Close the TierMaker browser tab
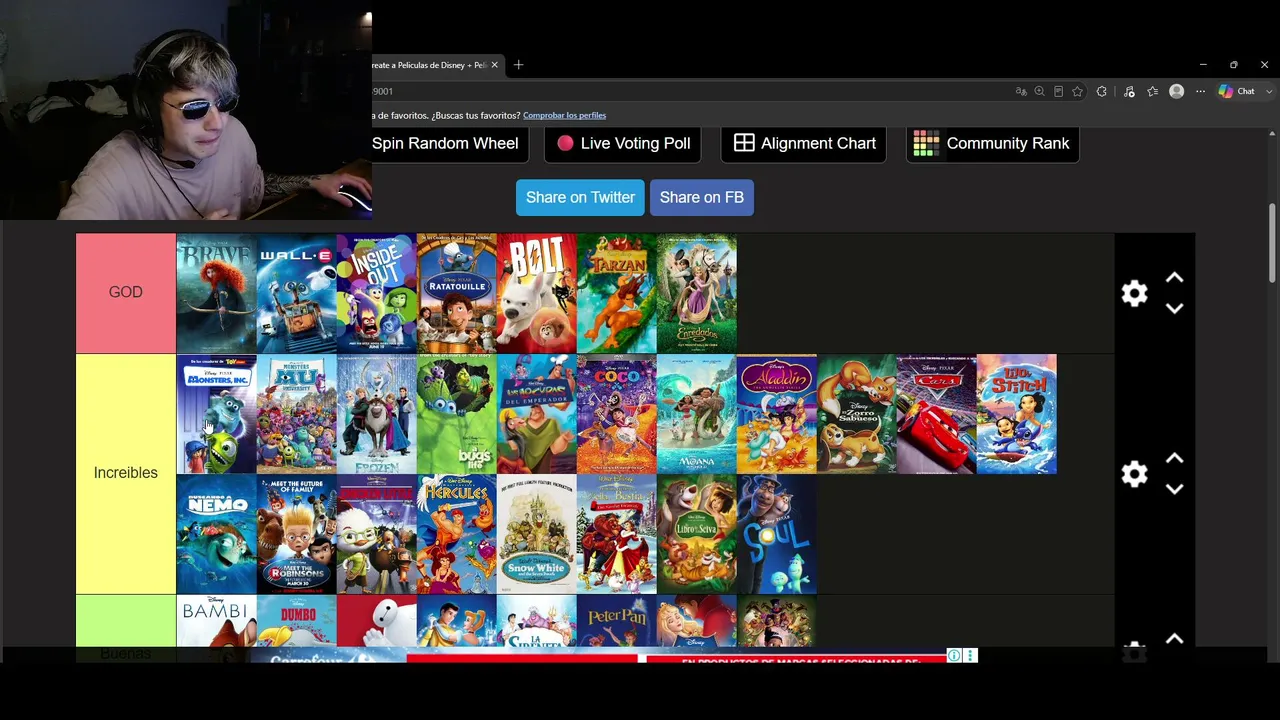Image resolution: width=1280 pixels, height=720 pixels. [x=494, y=65]
